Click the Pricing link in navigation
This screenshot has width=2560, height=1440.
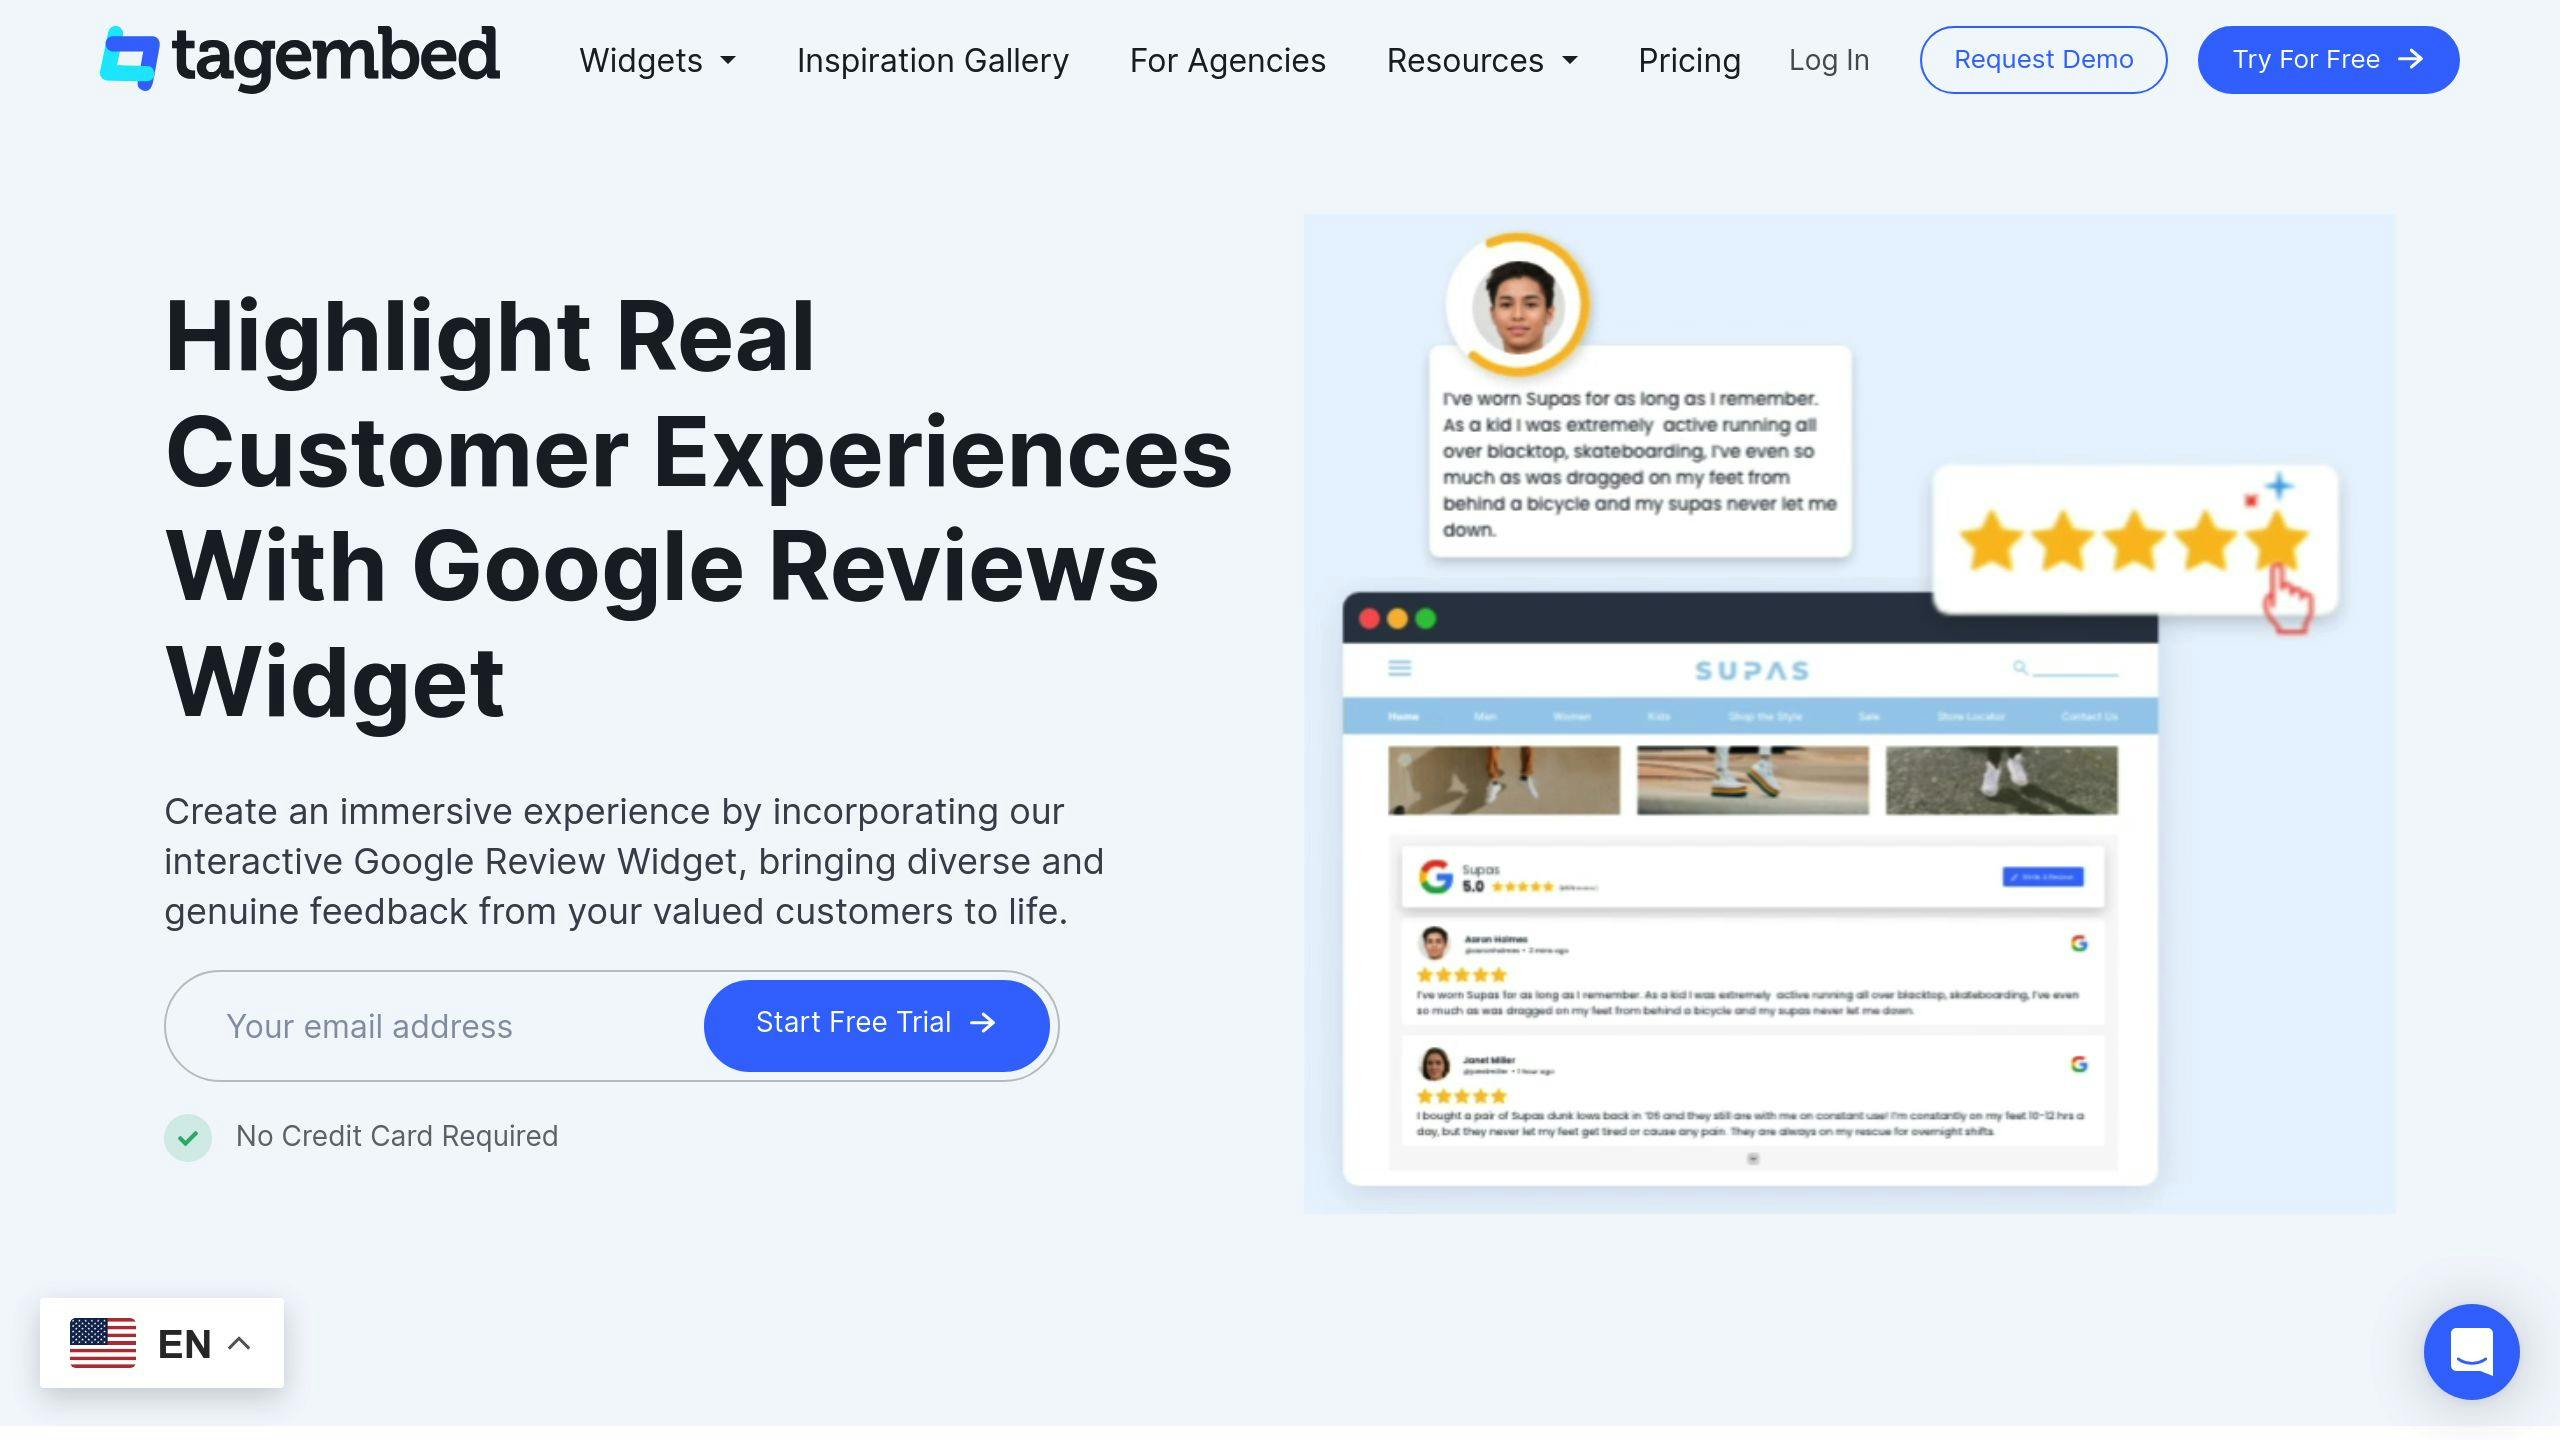click(x=1690, y=60)
